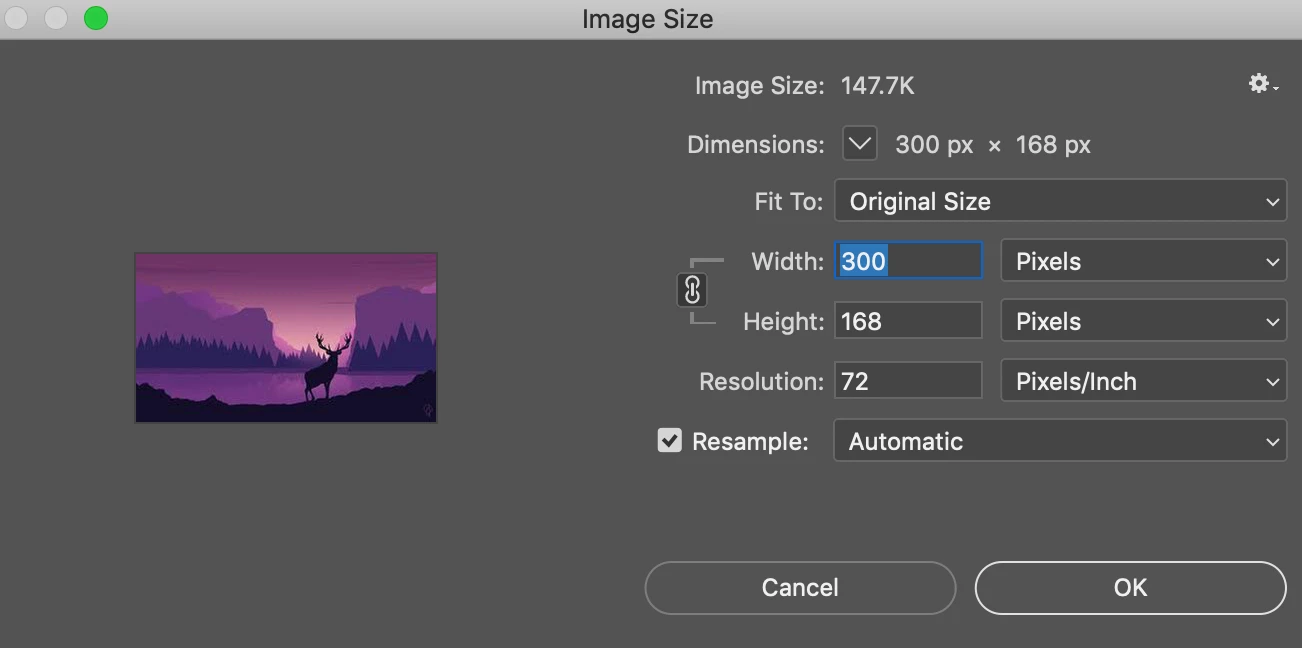1302x648 pixels.
Task: Open the gear settings menu
Action: click(1262, 85)
